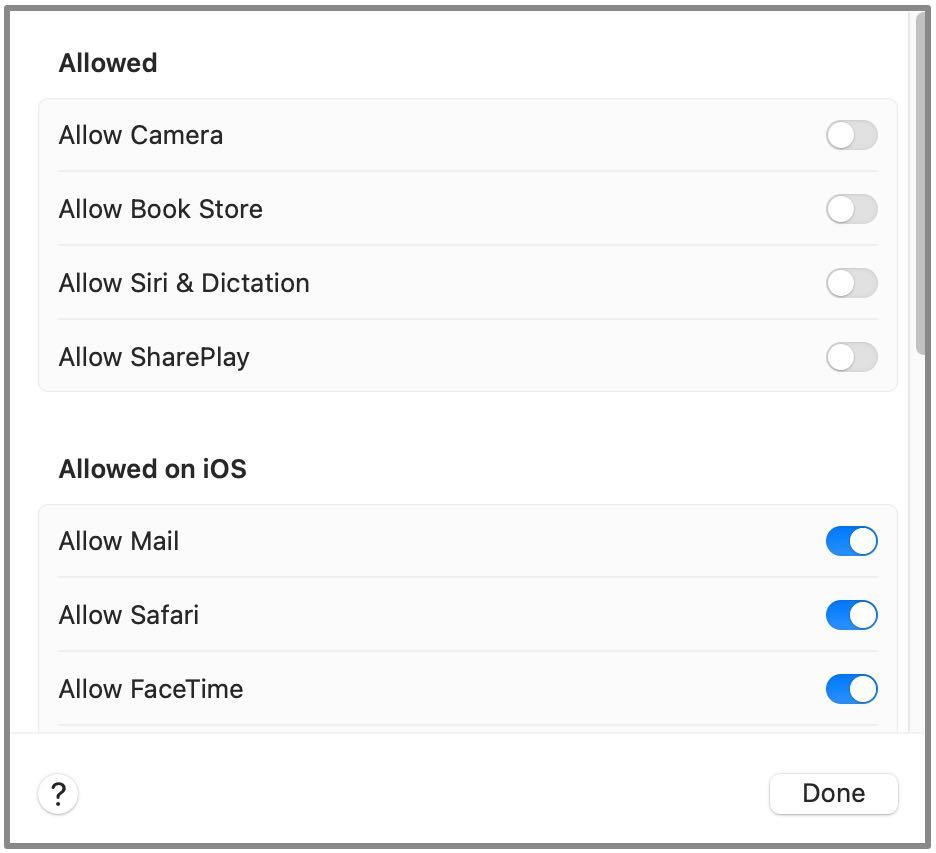Click the Allow Book Store label text

click(x=161, y=209)
